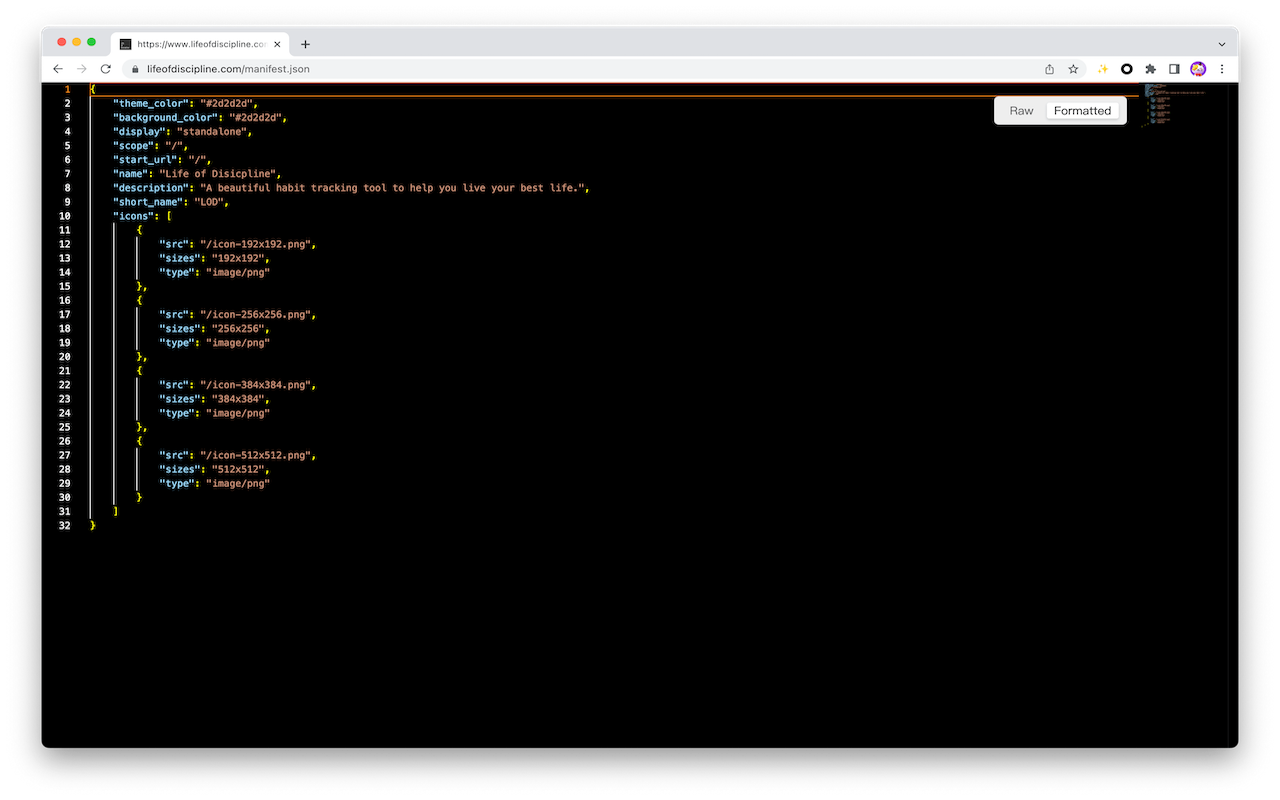Click the "display" key
Screen dimensions: 1280x800
[139, 131]
